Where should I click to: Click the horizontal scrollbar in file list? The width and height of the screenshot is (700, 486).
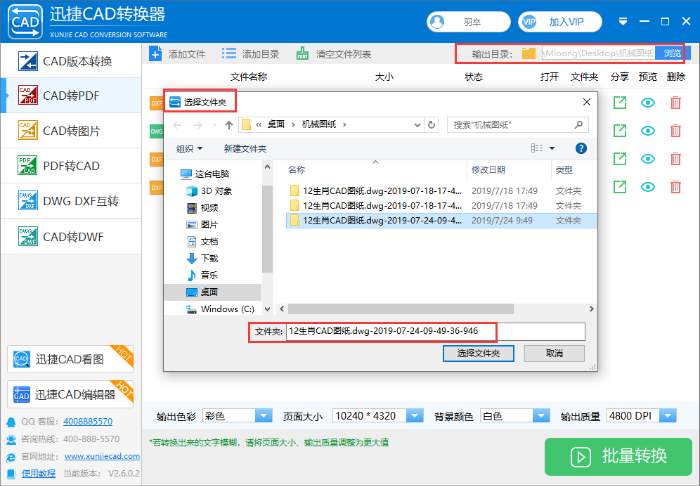click(400, 309)
